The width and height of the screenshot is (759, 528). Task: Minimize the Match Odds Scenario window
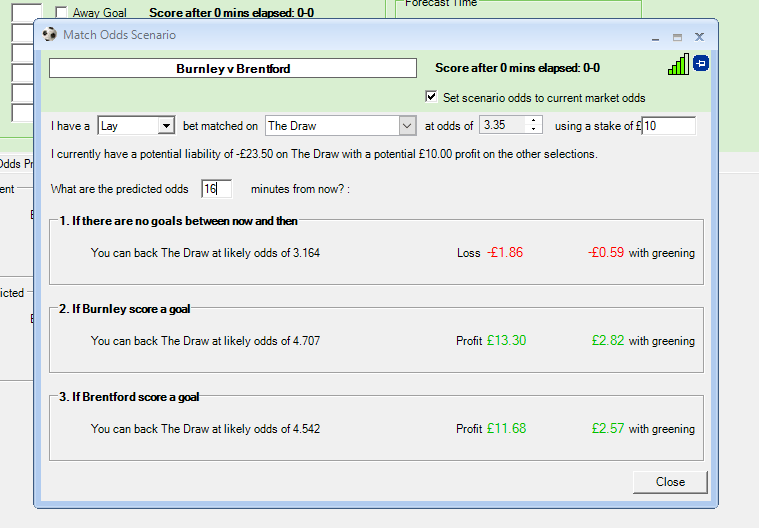pyautogui.click(x=655, y=36)
